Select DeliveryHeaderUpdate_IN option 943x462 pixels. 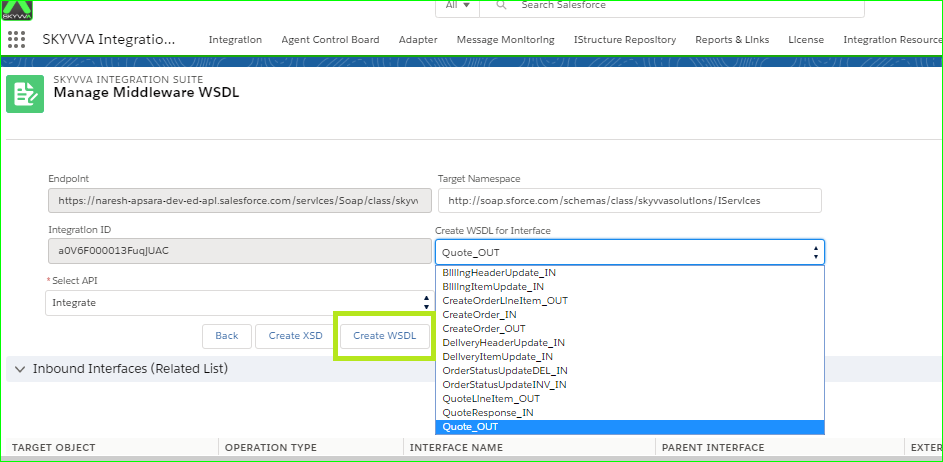pos(630,342)
